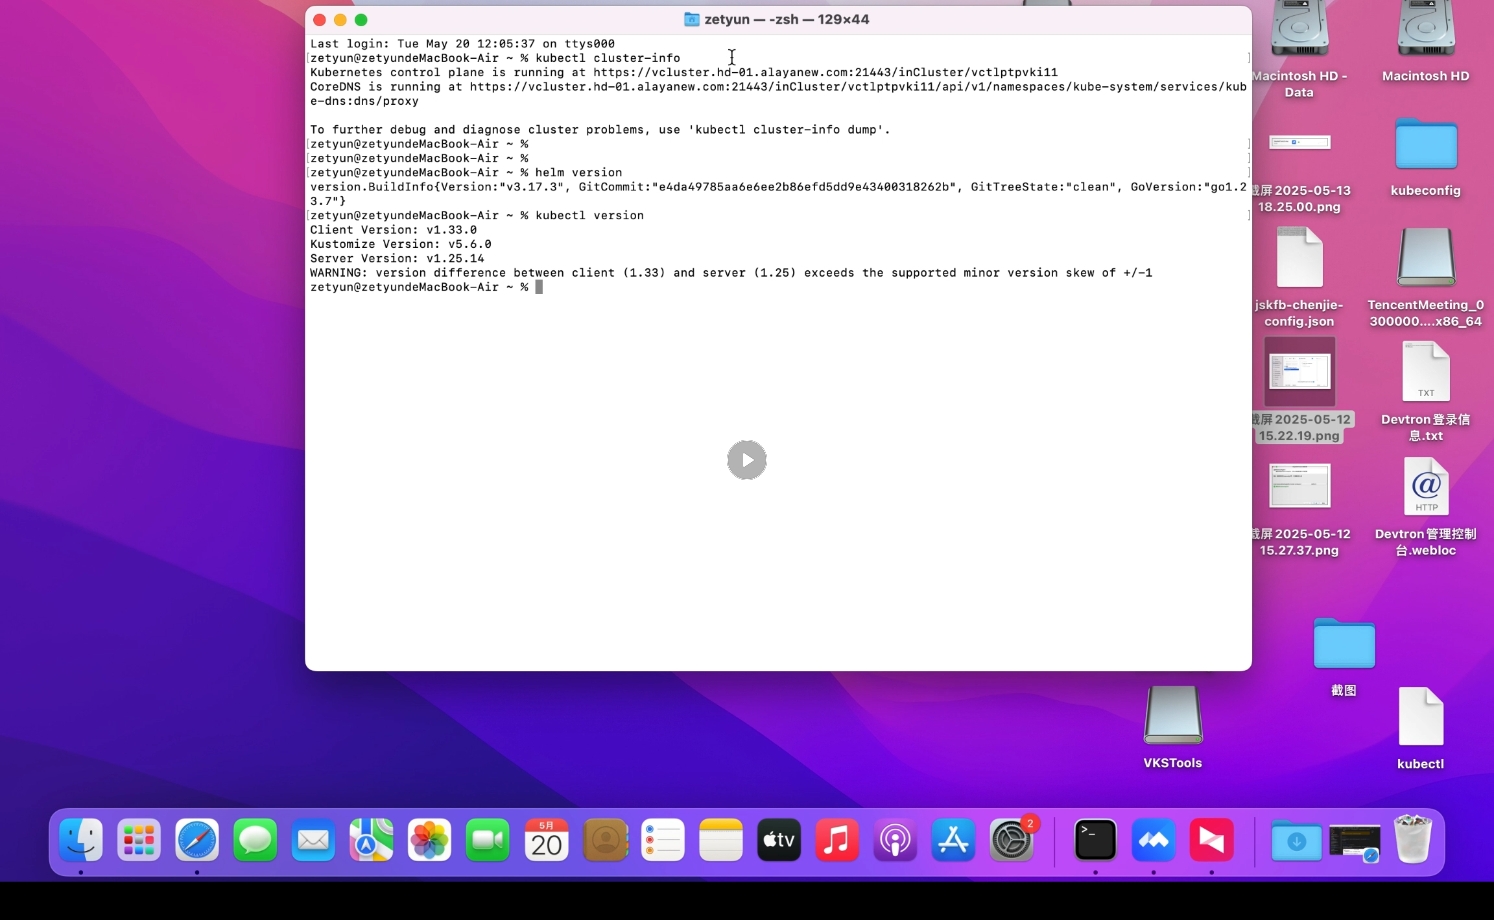Select the kubectl file on desktop
Viewport: 1494px width, 920px height.
[x=1420, y=717]
